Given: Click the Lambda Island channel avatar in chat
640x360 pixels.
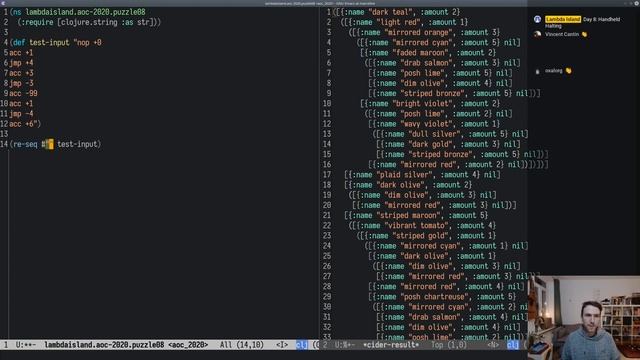Looking at the screenshot, I should click(x=538, y=19).
